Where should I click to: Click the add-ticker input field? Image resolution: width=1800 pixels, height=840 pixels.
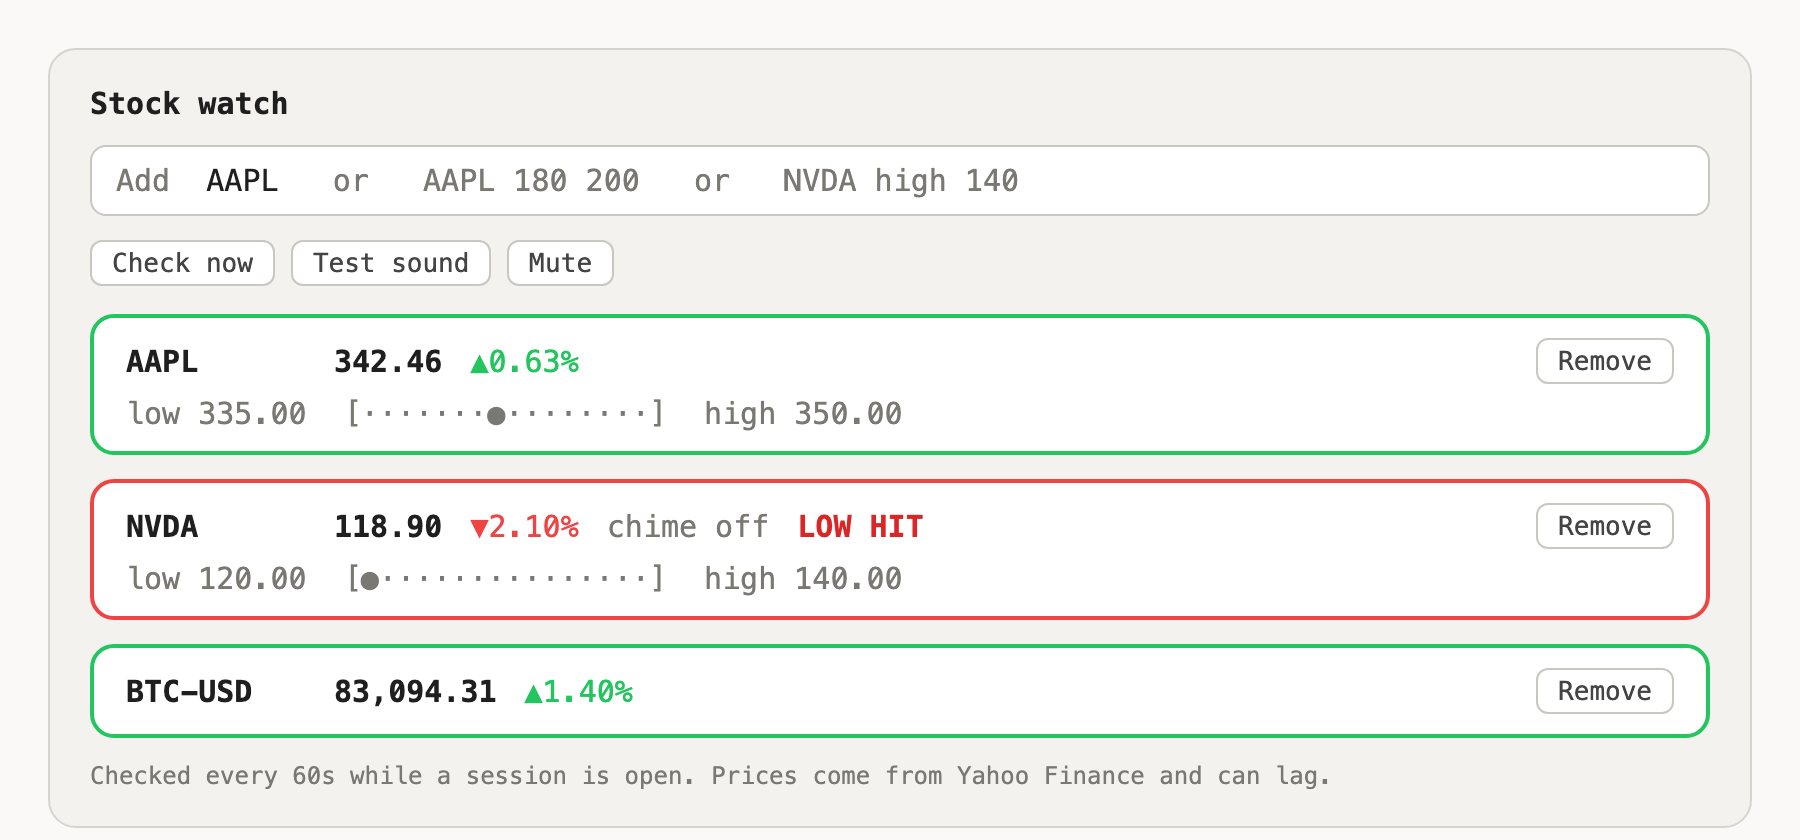click(x=899, y=181)
